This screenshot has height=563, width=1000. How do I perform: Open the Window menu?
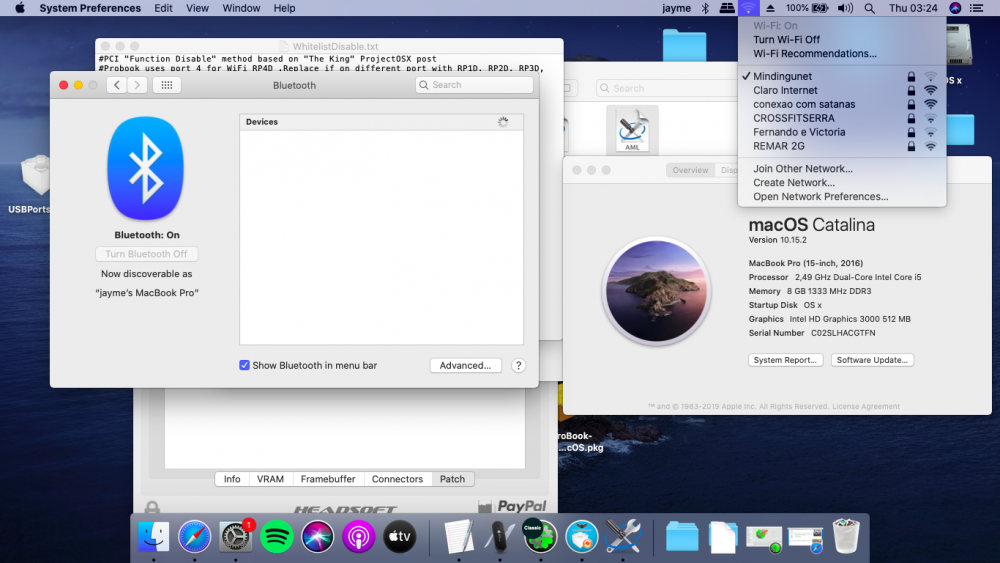241,8
